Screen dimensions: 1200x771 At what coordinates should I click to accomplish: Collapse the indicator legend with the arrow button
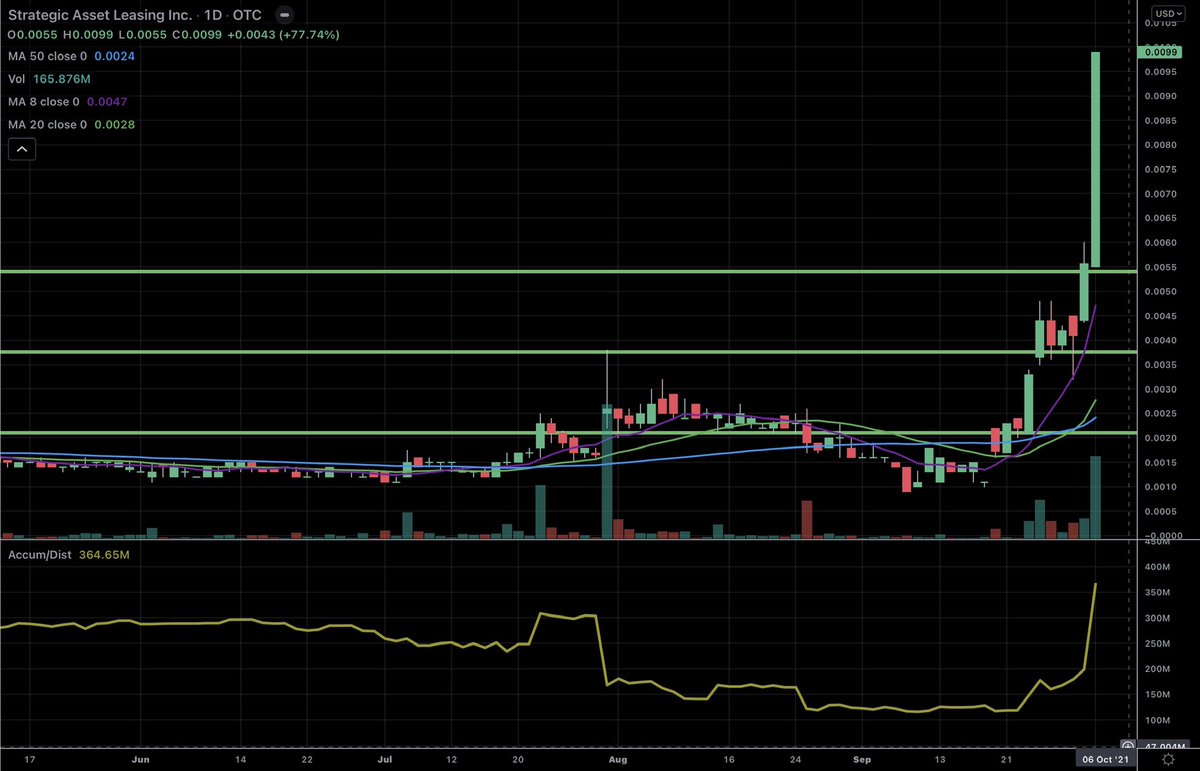pos(22,150)
